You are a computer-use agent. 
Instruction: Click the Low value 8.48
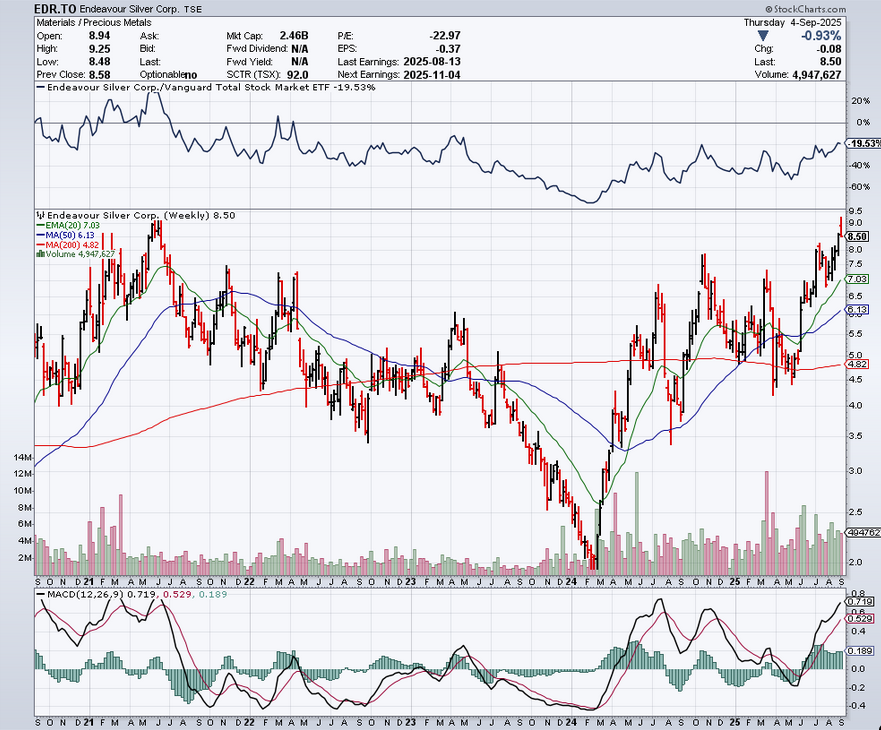tap(99, 62)
